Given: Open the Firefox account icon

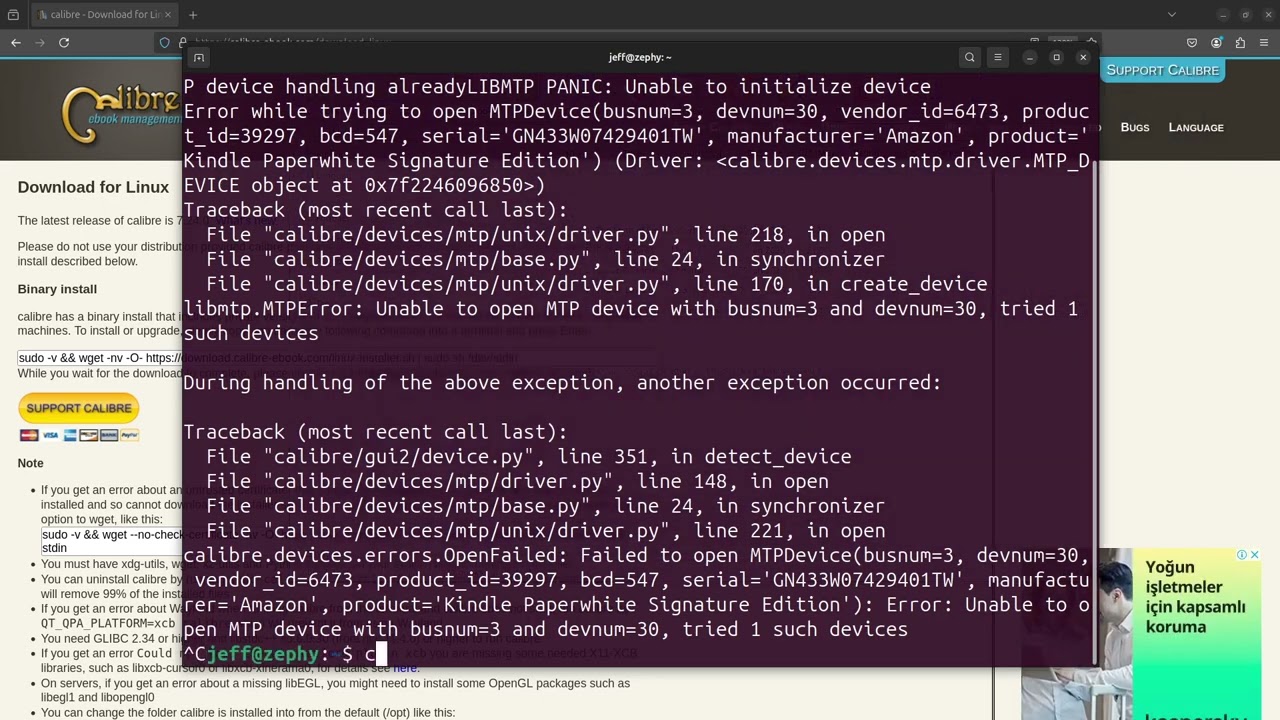Looking at the screenshot, I should [1216, 42].
